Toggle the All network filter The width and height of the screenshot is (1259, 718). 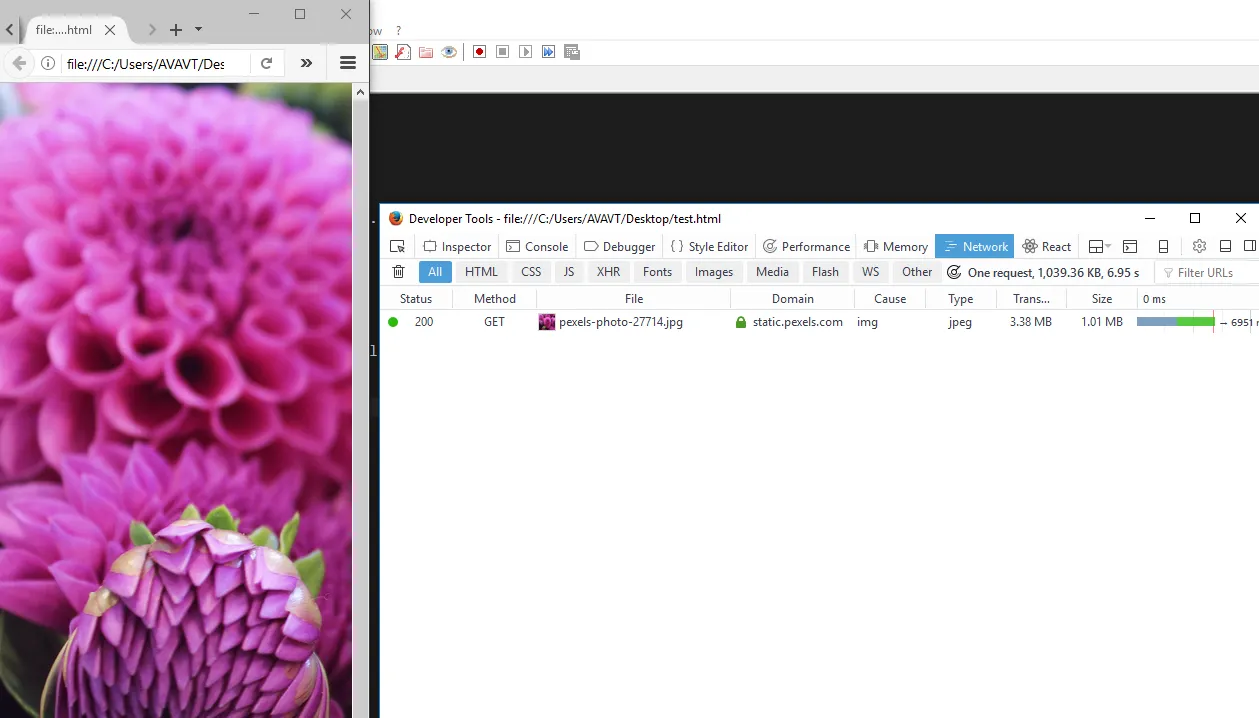(x=435, y=272)
